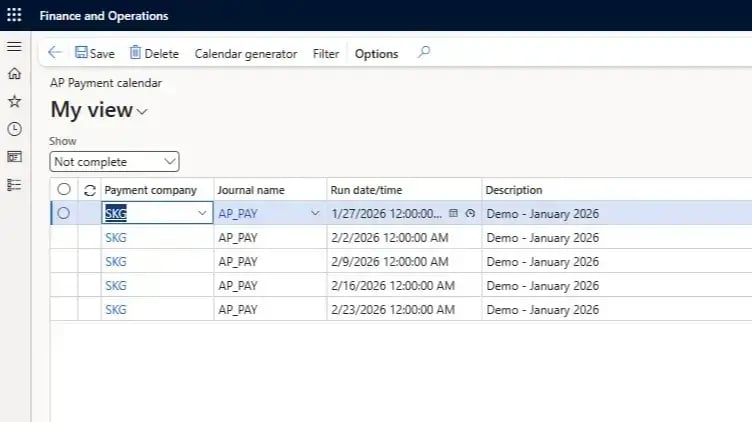Image resolution: width=752 pixels, height=422 pixels.
Task: Click the Description column header
Action: pos(514,190)
